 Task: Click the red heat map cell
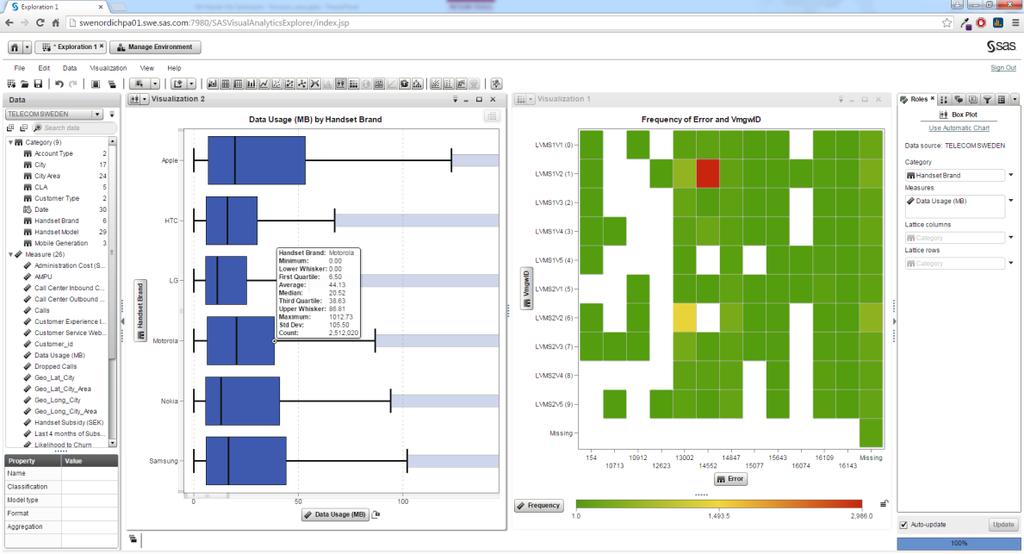[x=708, y=174]
